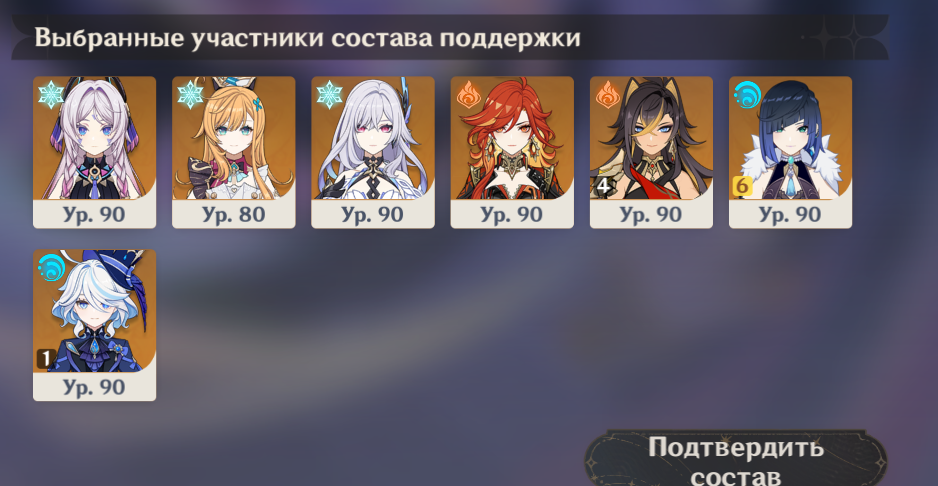Screen dimensions: 938x486
Task: Click the Cryo icon on the pink-braided character
Action: 51,95
